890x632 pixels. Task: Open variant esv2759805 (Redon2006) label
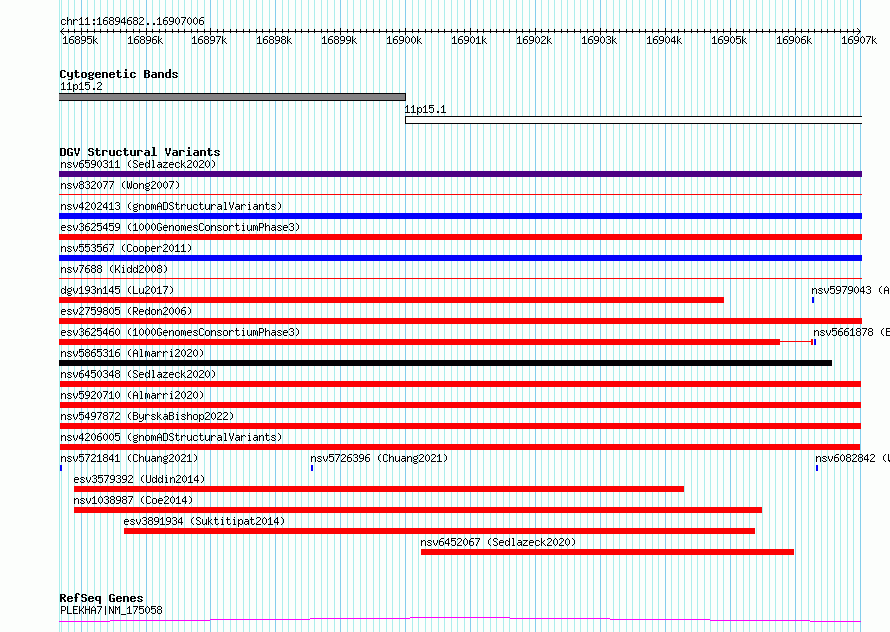click(126, 311)
